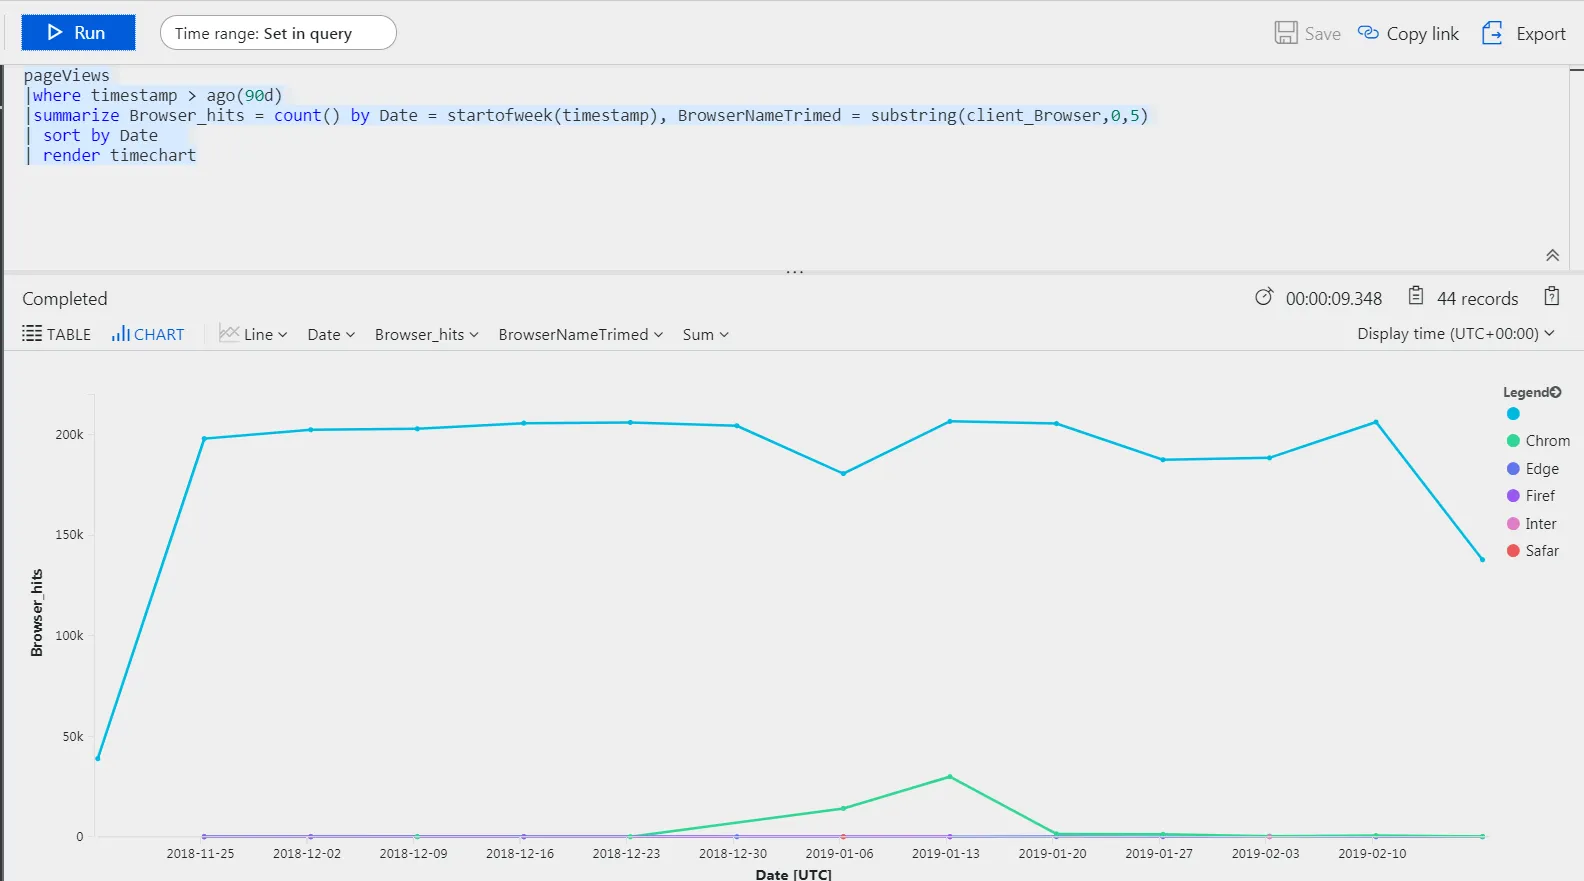Collapse the query editor with double chevron
This screenshot has width=1584, height=881.
pyautogui.click(x=1552, y=256)
